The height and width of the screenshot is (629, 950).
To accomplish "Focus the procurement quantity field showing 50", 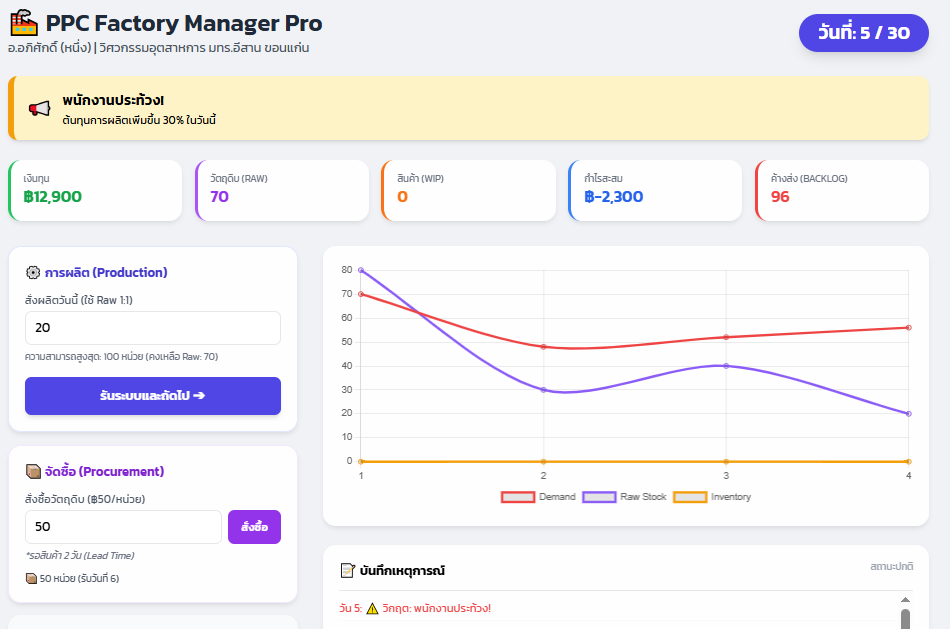I will 123,527.
